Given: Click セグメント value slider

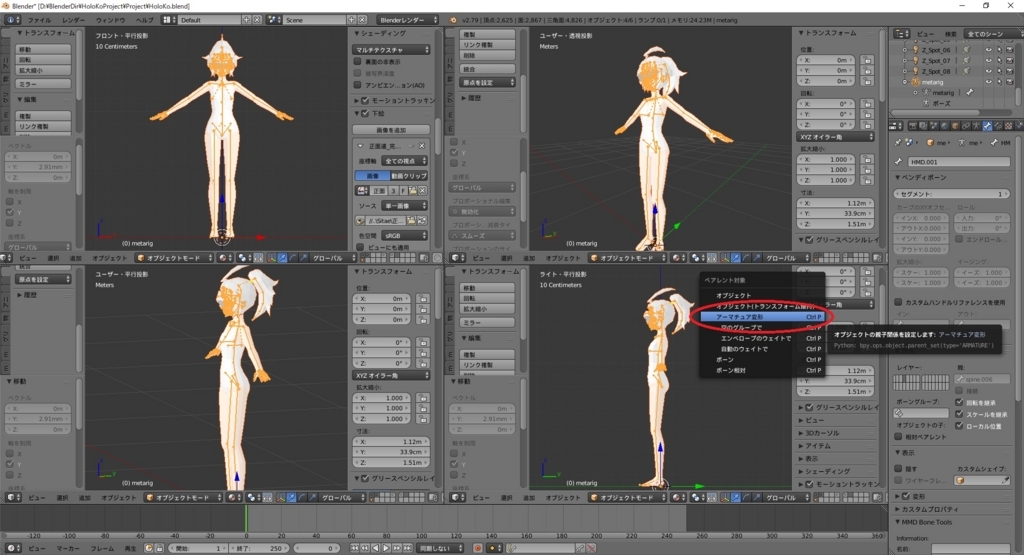Looking at the screenshot, I should click(x=952, y=194).
